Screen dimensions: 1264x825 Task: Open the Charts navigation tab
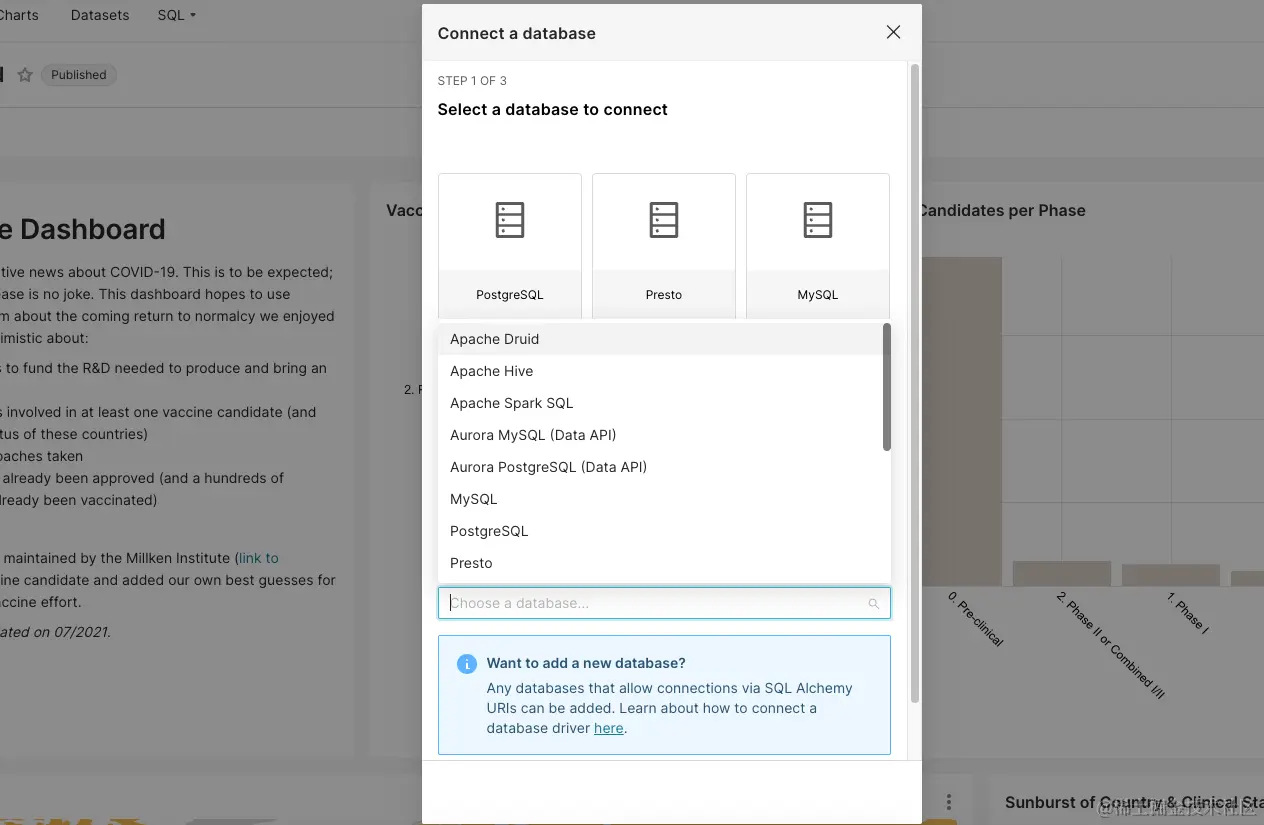(19, 15)
